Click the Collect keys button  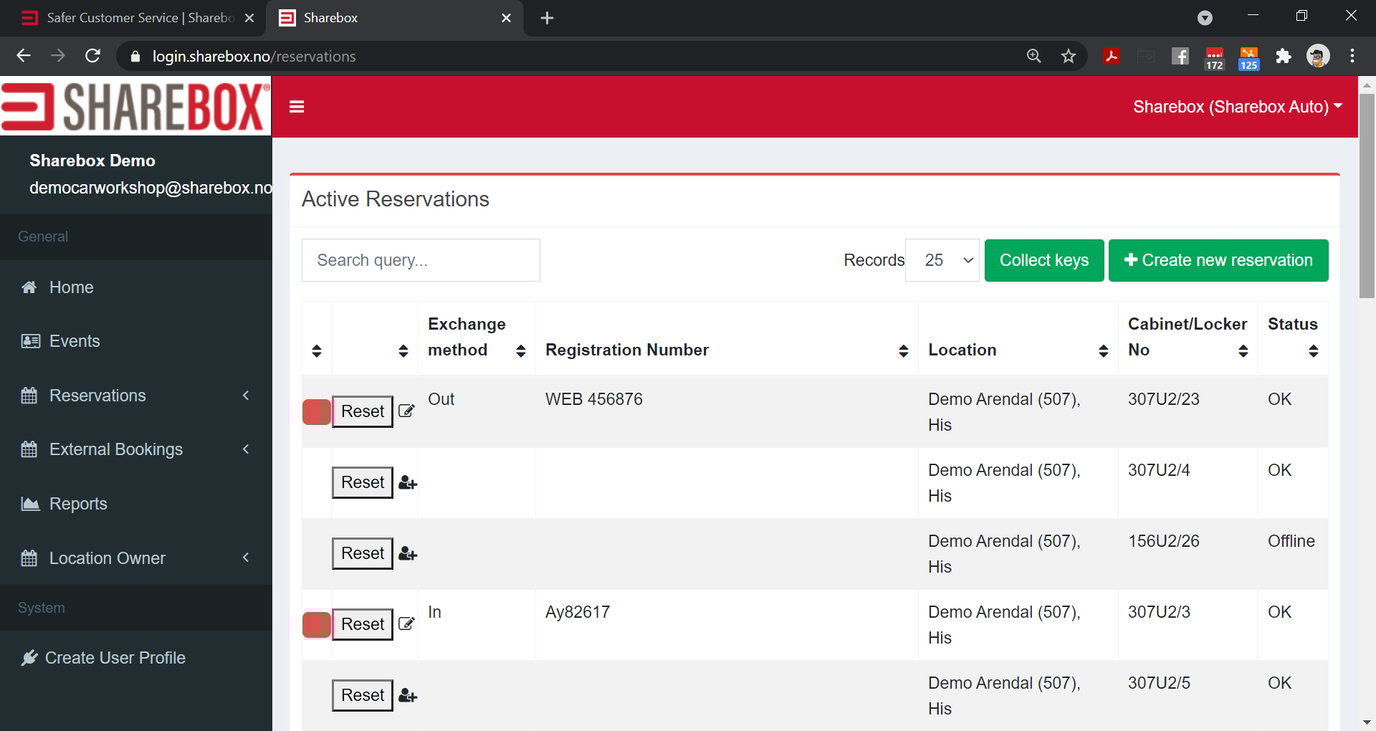[x=1043, y=260]
